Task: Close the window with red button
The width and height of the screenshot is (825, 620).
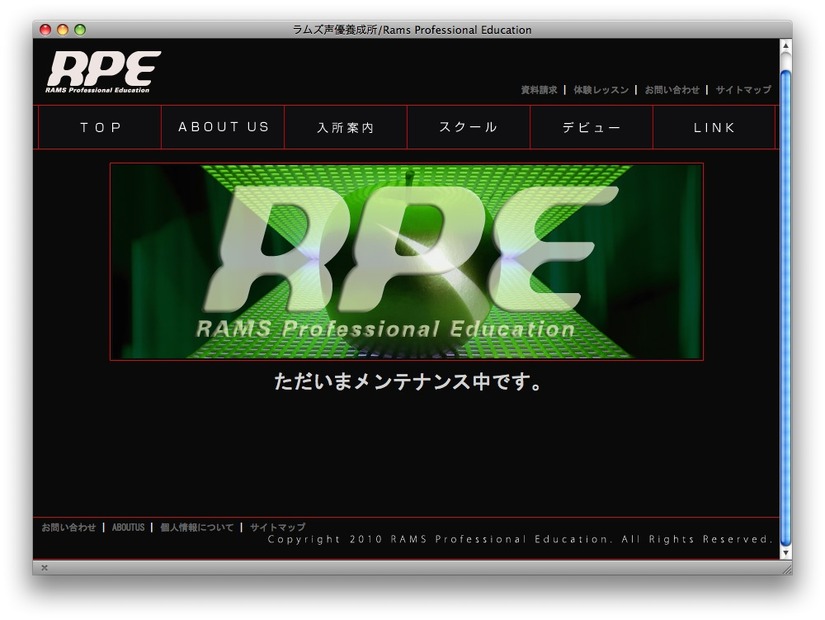Action: click(x=46, y=29)
